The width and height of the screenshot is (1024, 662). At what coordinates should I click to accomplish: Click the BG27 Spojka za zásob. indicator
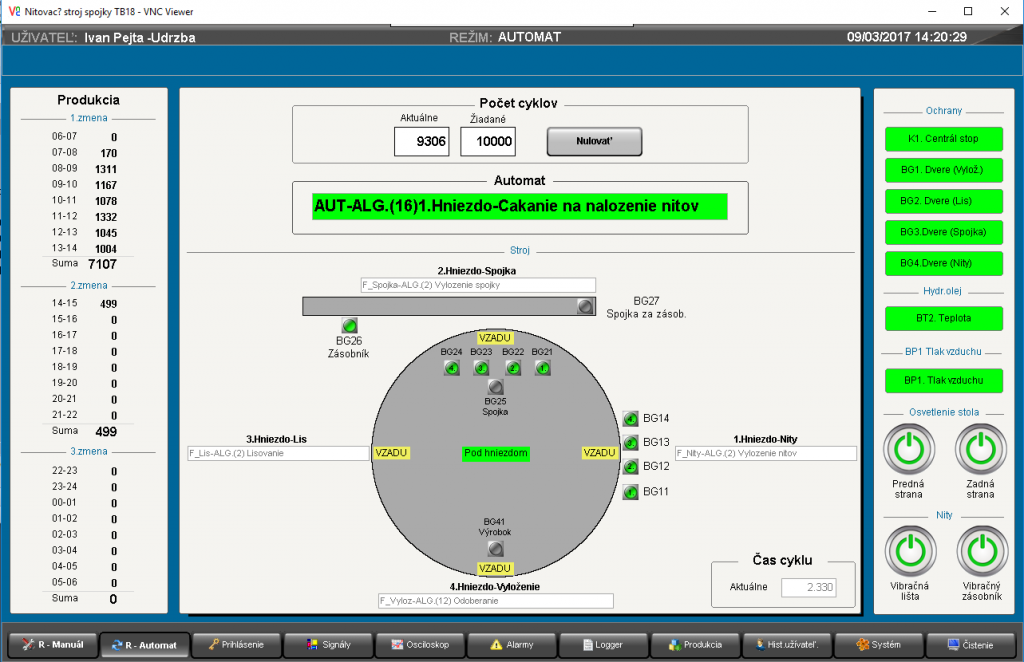click(585, 306)
